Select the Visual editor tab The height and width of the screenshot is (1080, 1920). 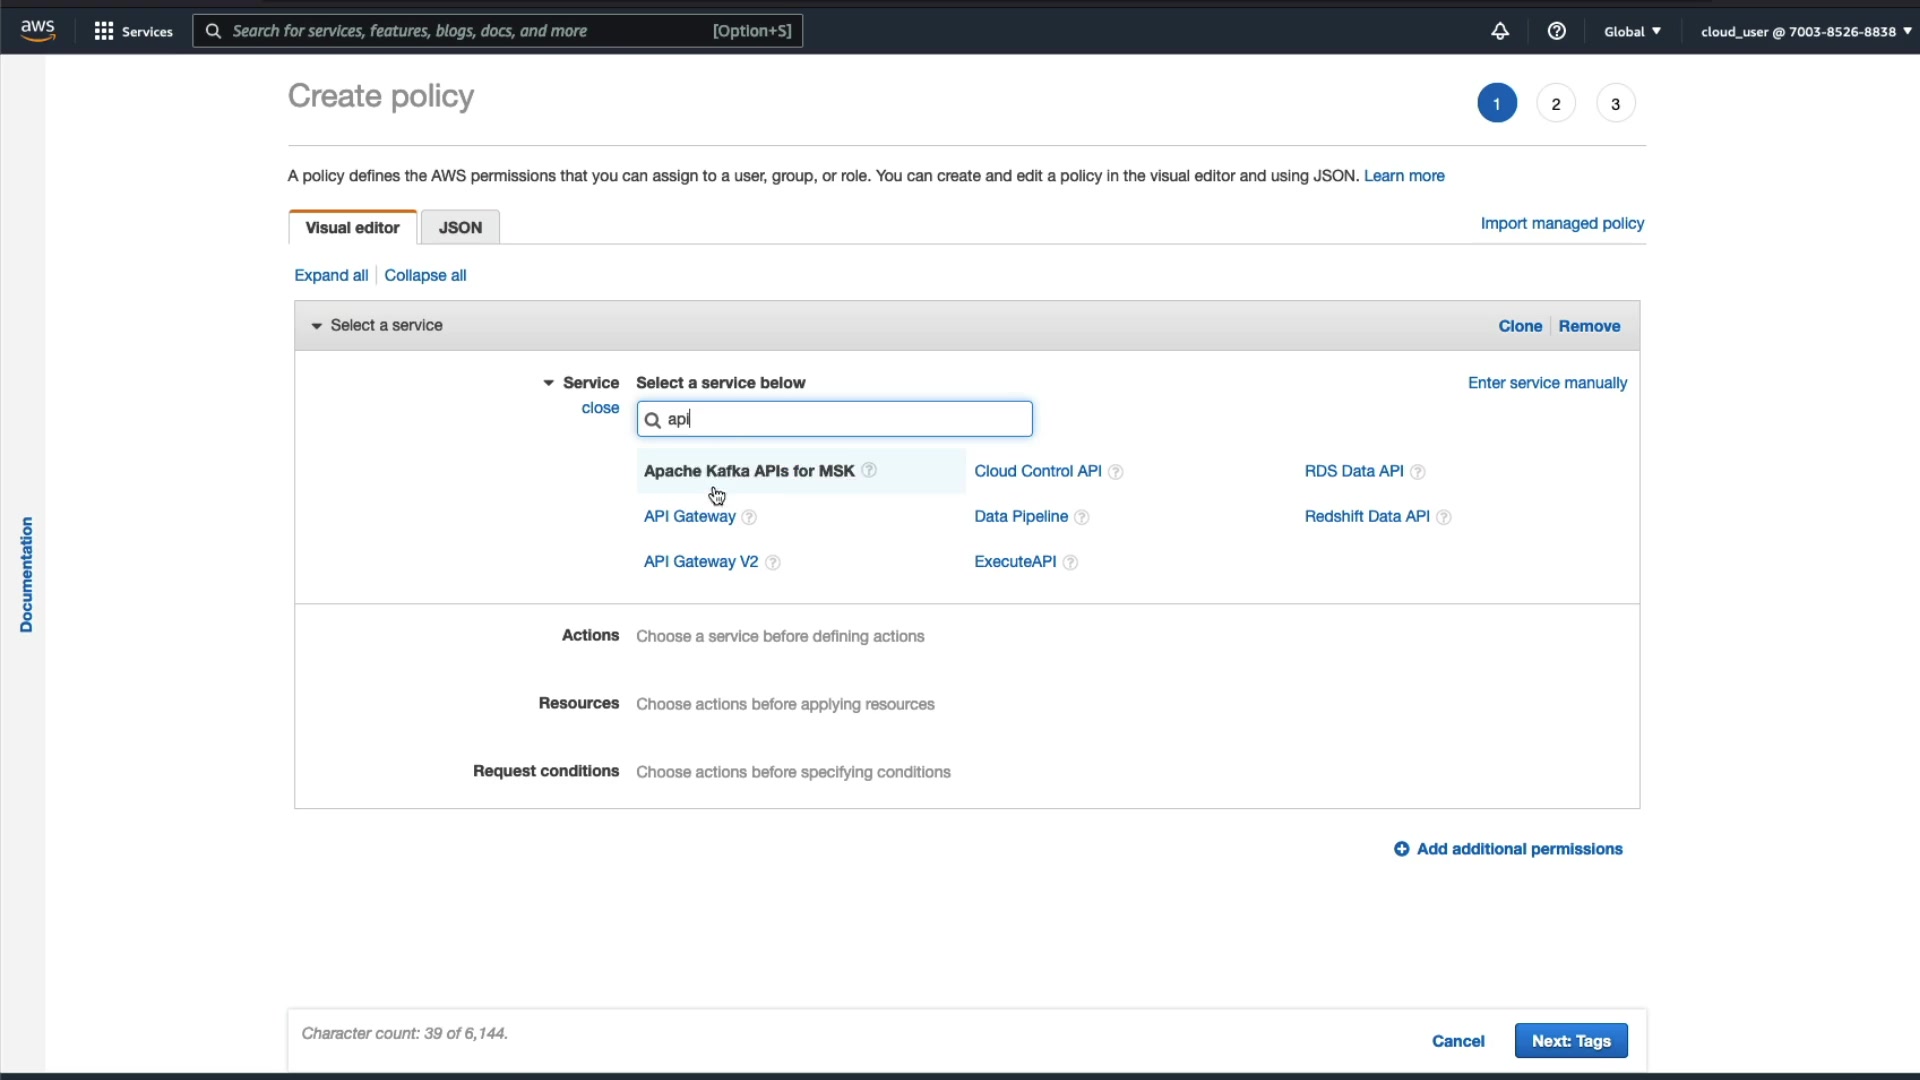click(x=352, y=227)
